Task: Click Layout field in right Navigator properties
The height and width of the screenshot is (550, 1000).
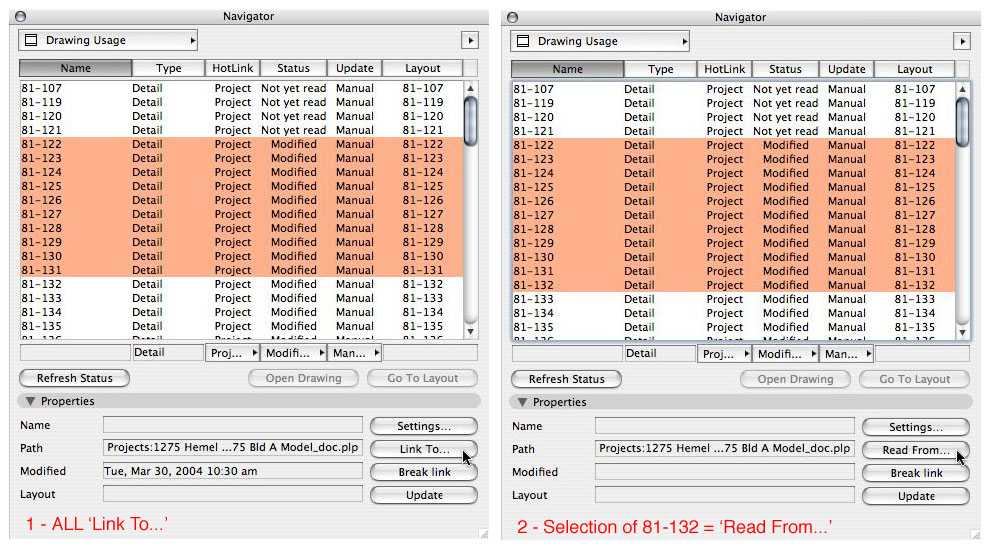Action: pos(724,495)
